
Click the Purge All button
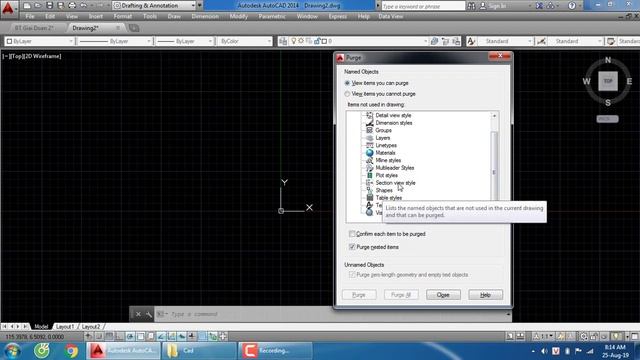pos(401,295)
